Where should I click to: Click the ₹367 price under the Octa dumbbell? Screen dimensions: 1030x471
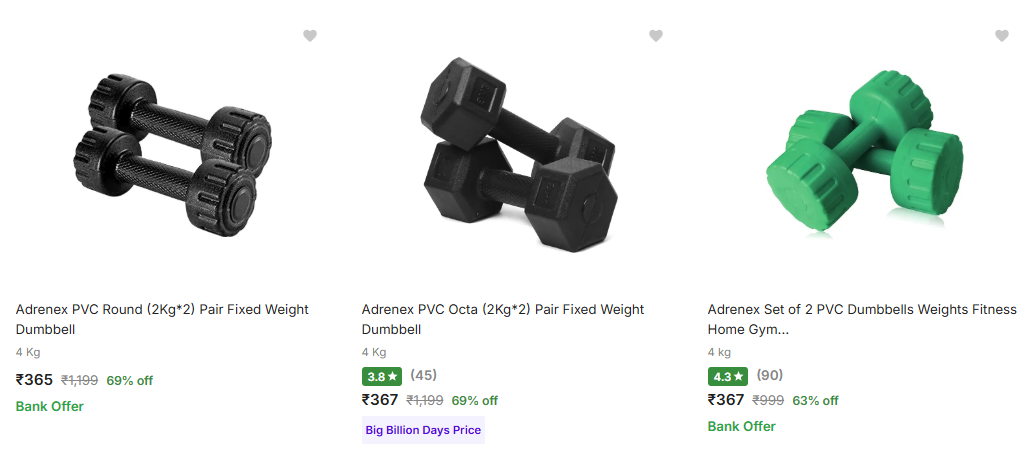(x=380, y=400)
